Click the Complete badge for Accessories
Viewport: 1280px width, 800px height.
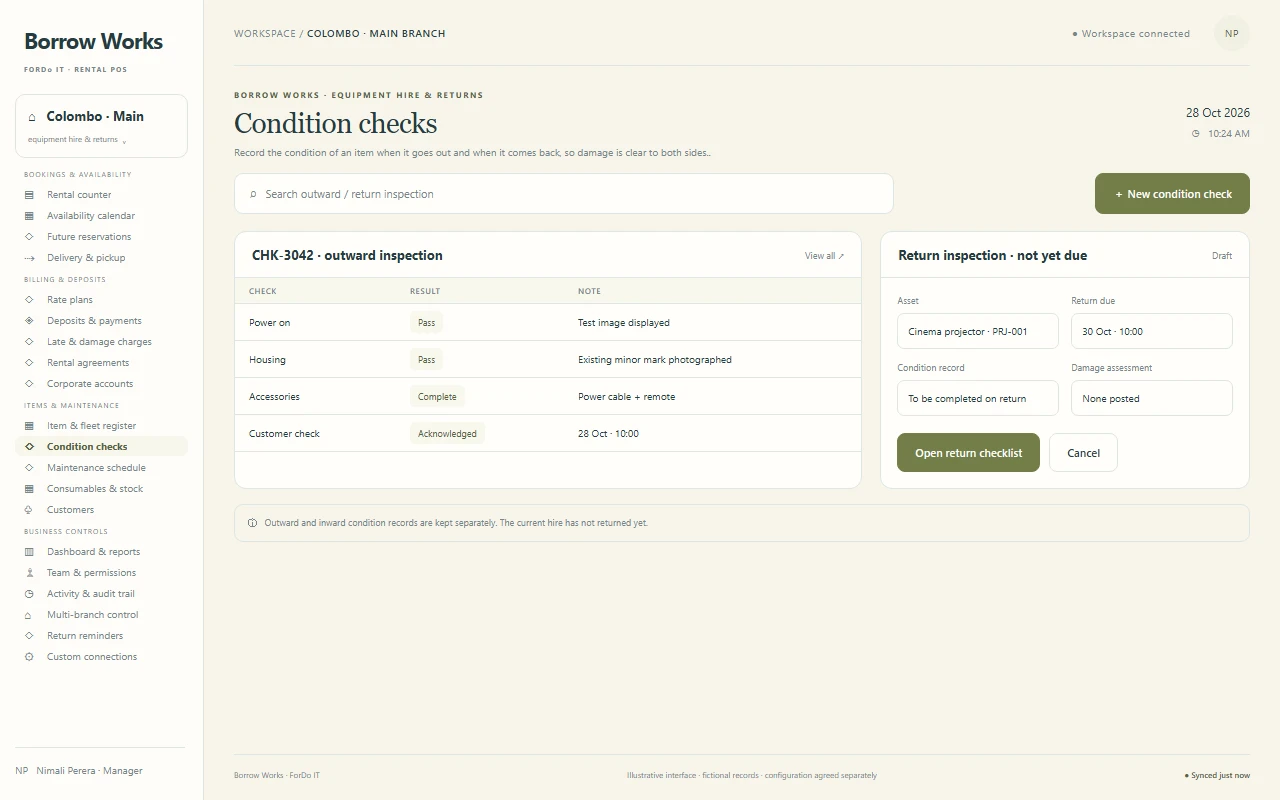point(437,397)
